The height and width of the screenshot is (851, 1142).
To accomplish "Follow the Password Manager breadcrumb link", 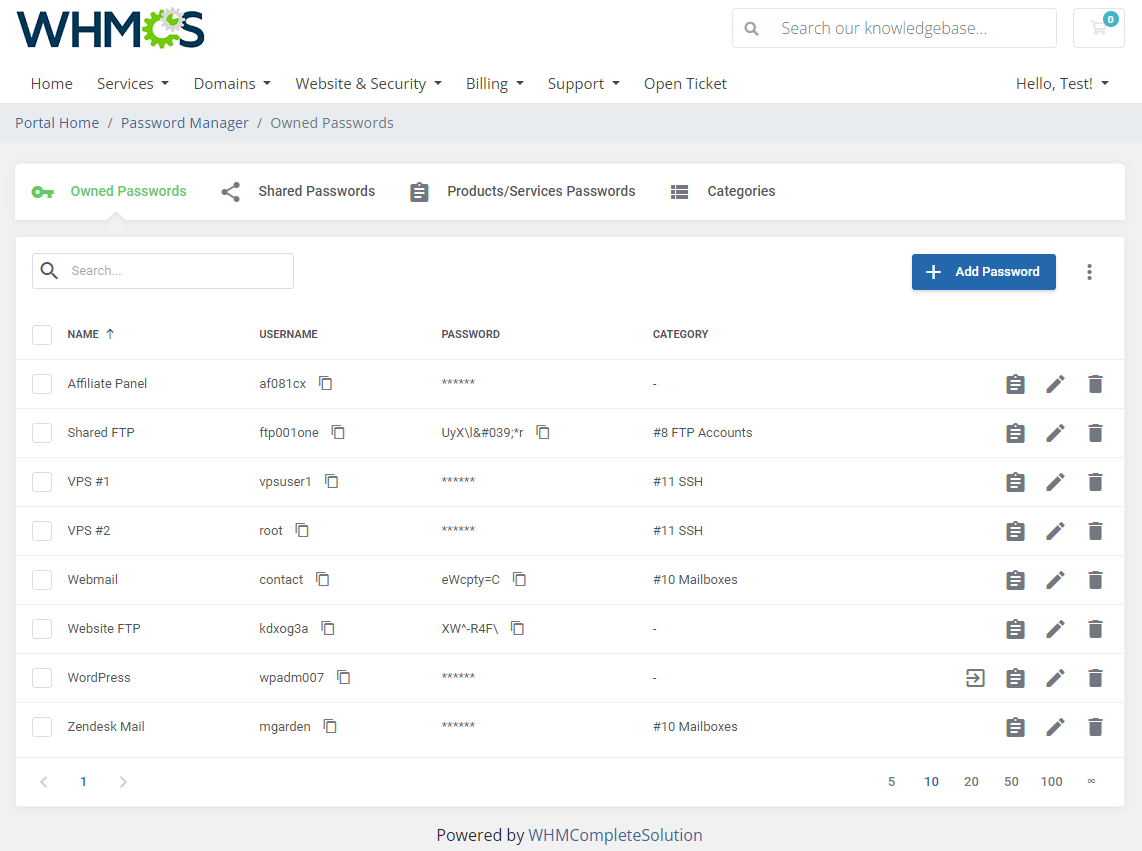I will (184, 123).
